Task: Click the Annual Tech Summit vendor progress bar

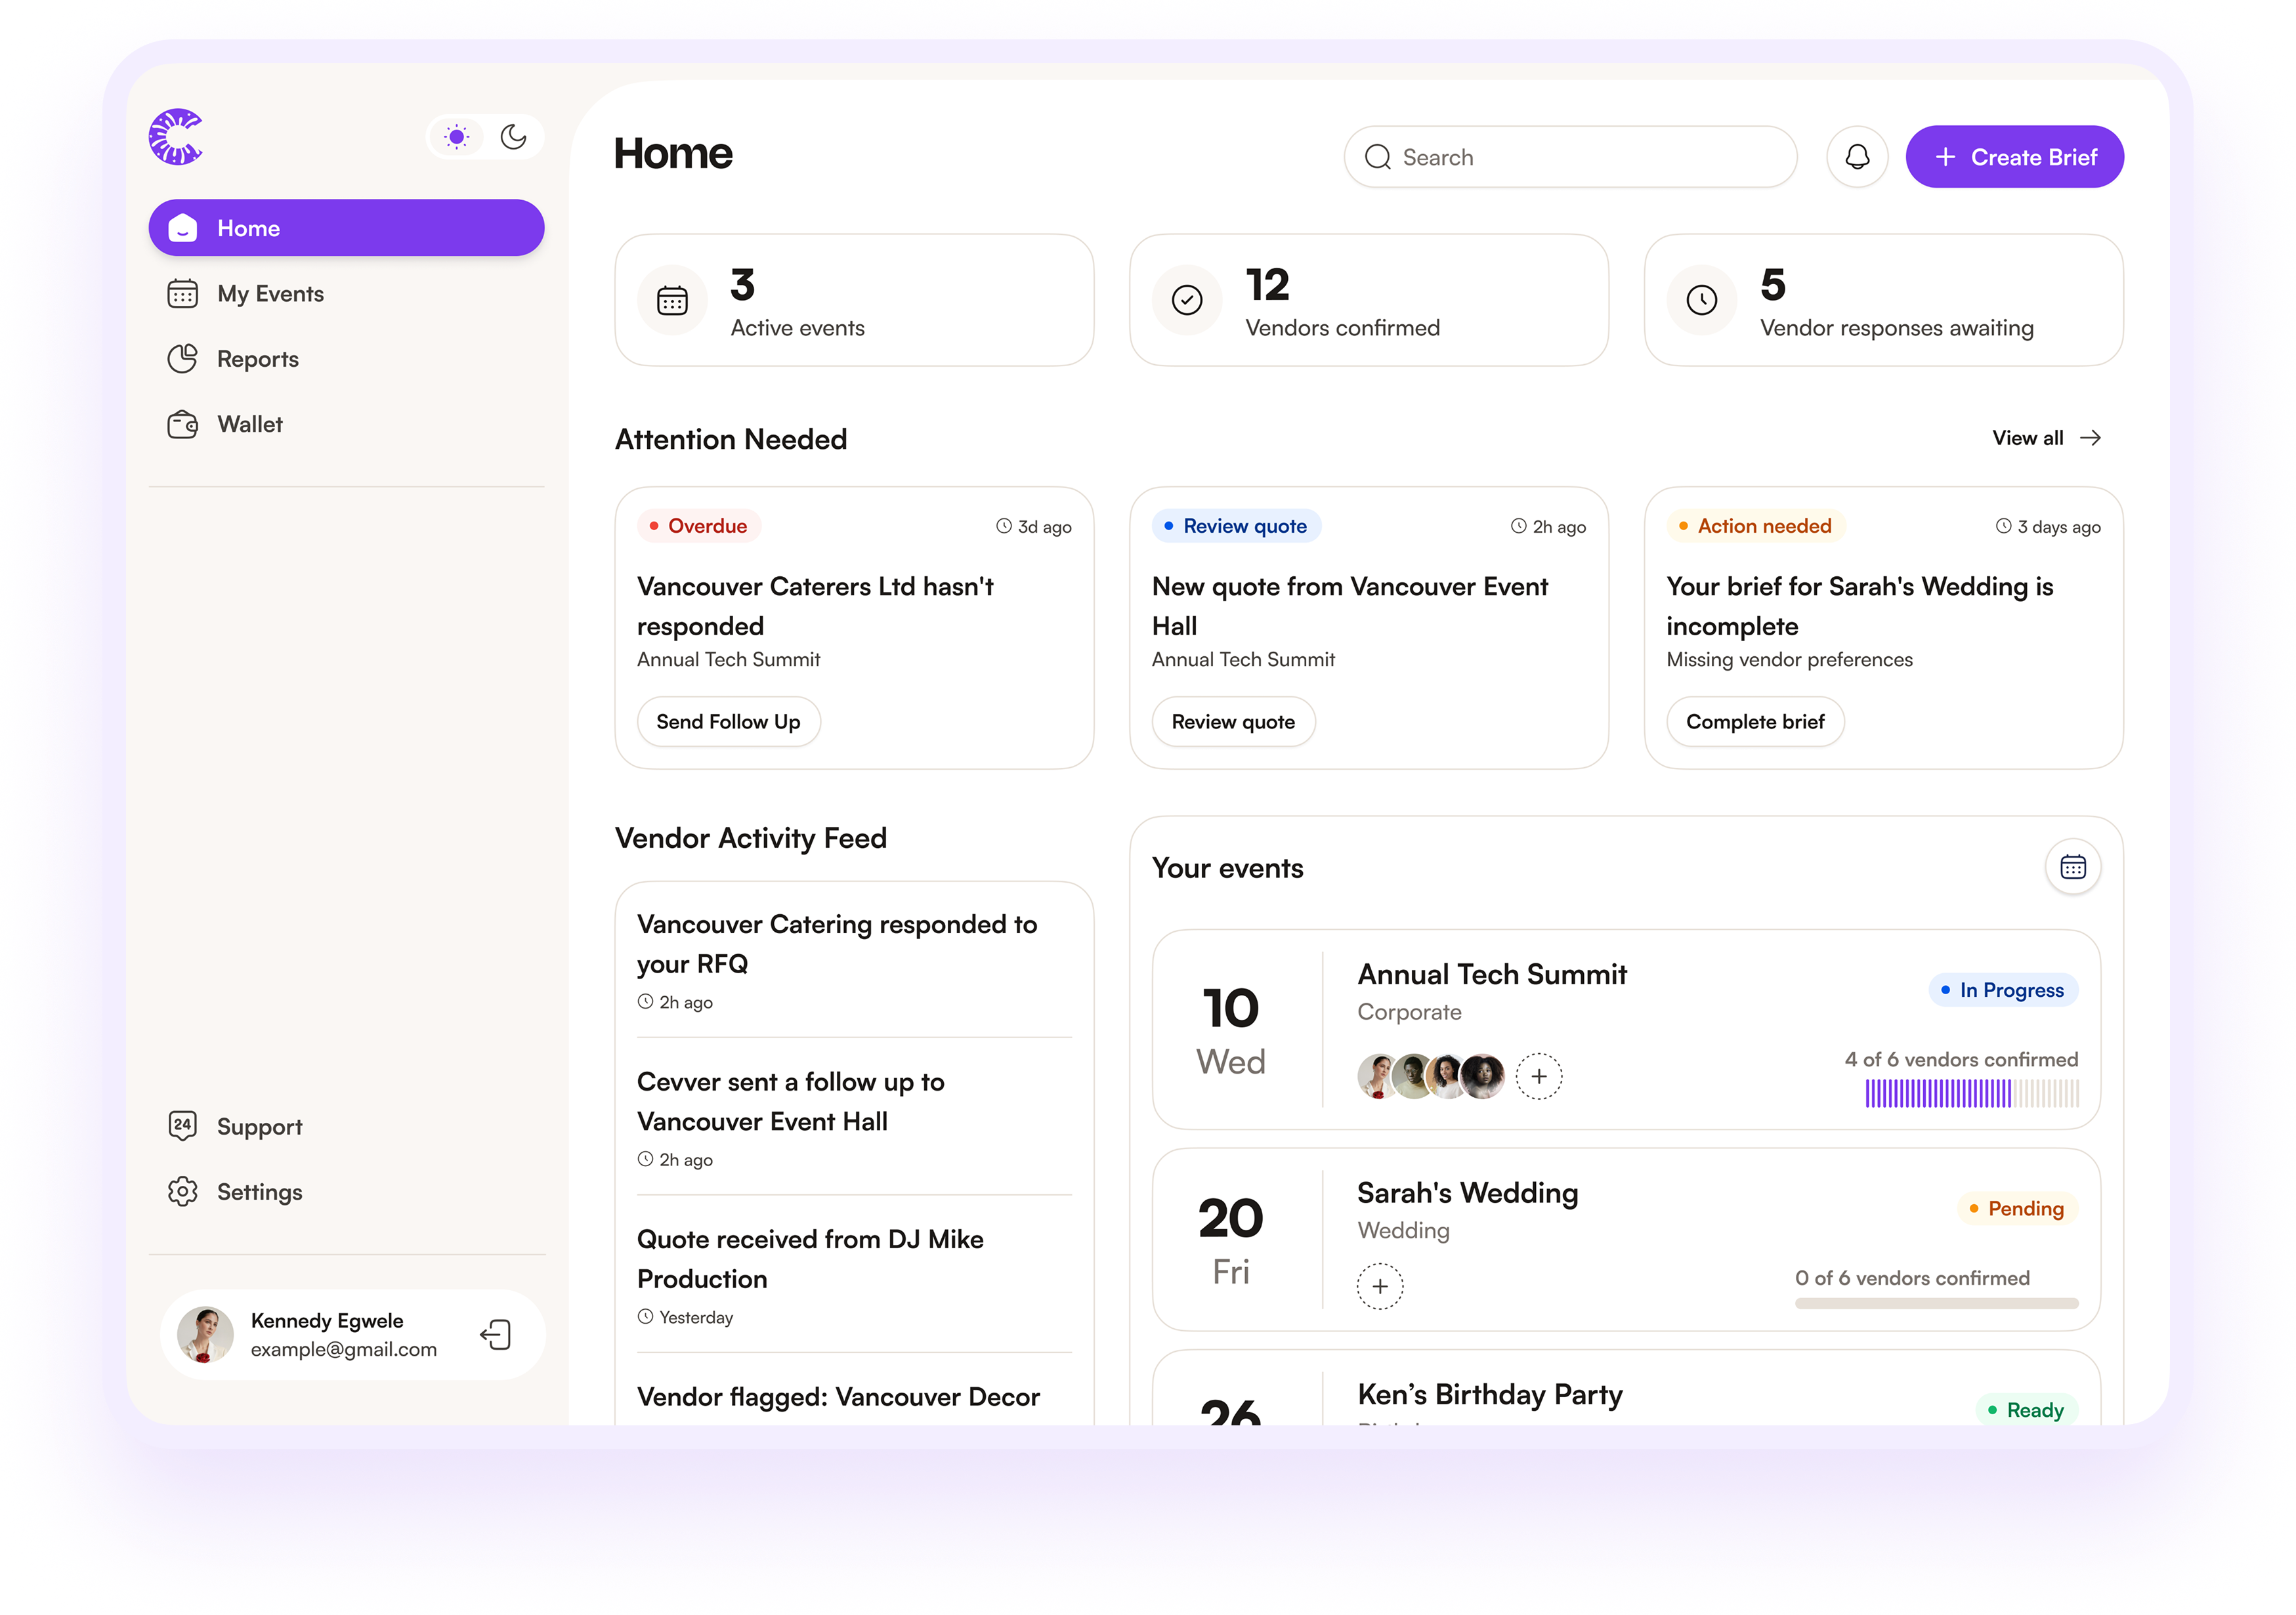Action: pyautogui.click(x=1971, y=1094)
